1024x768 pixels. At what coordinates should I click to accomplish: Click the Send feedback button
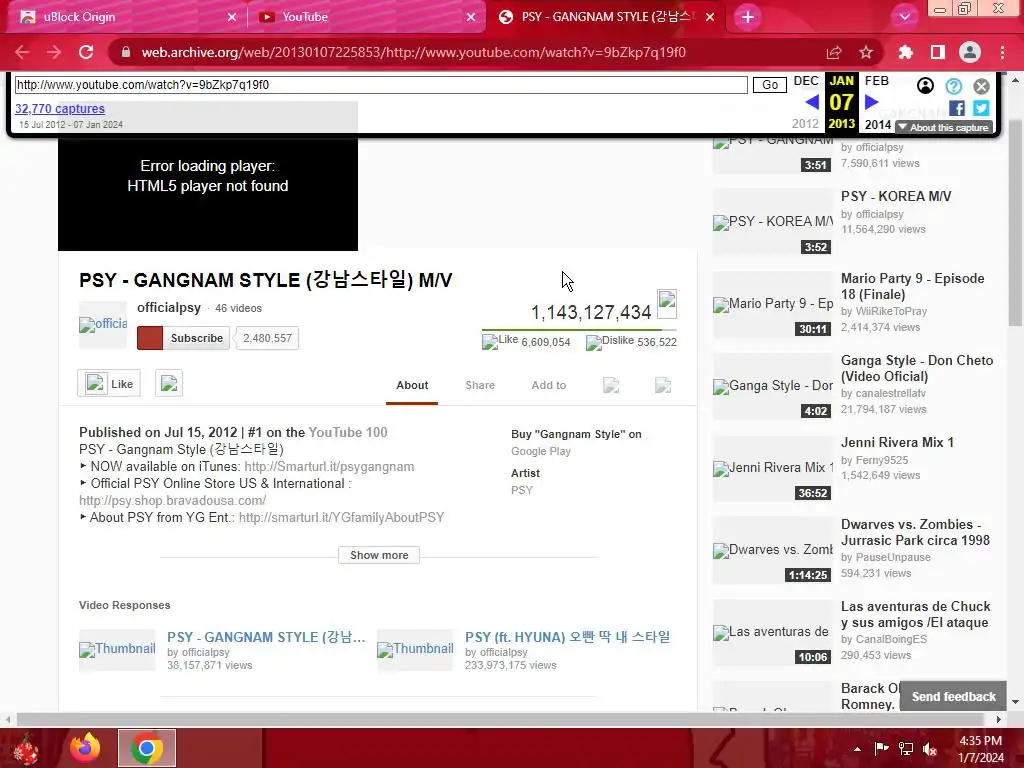pyautogui.click(x=953, y=697)
